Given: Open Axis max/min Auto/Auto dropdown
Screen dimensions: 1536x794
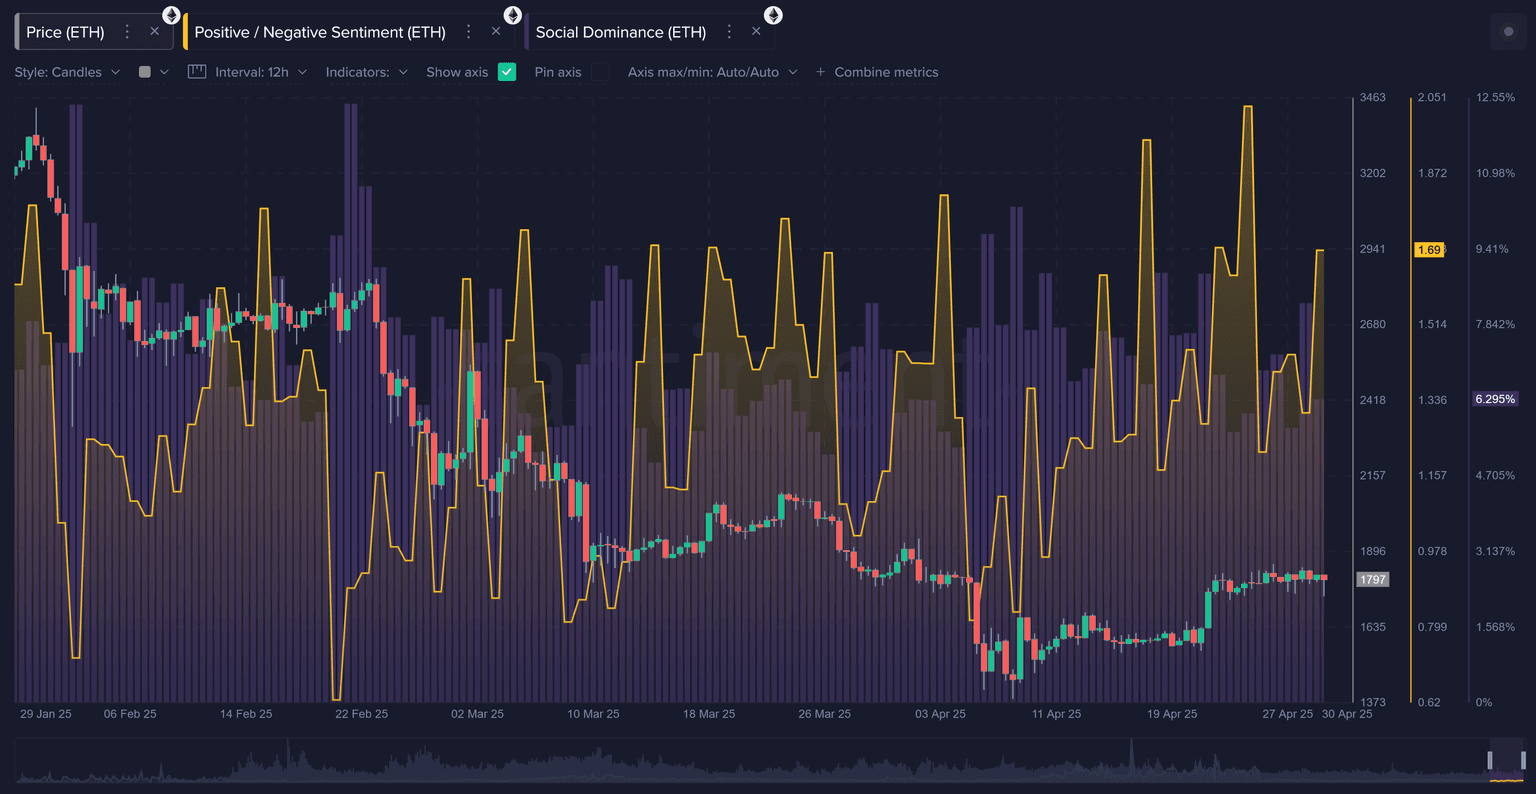Looking at the screenshot, I should click(x=712, y=72).
